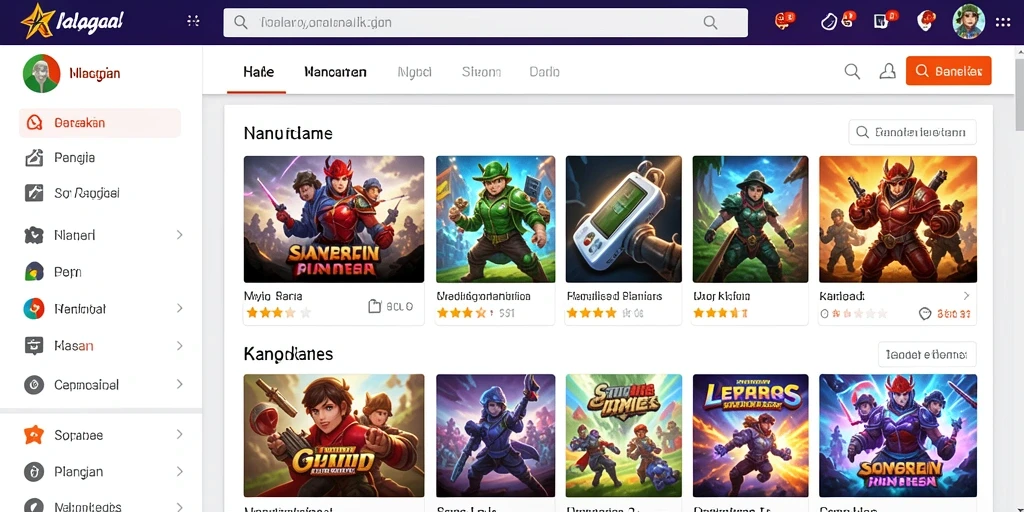The height and width of the screenshot is (512, 1024).
Task: Expand the Nlaneri sidebar chevron
Action: tap(180, 235)
